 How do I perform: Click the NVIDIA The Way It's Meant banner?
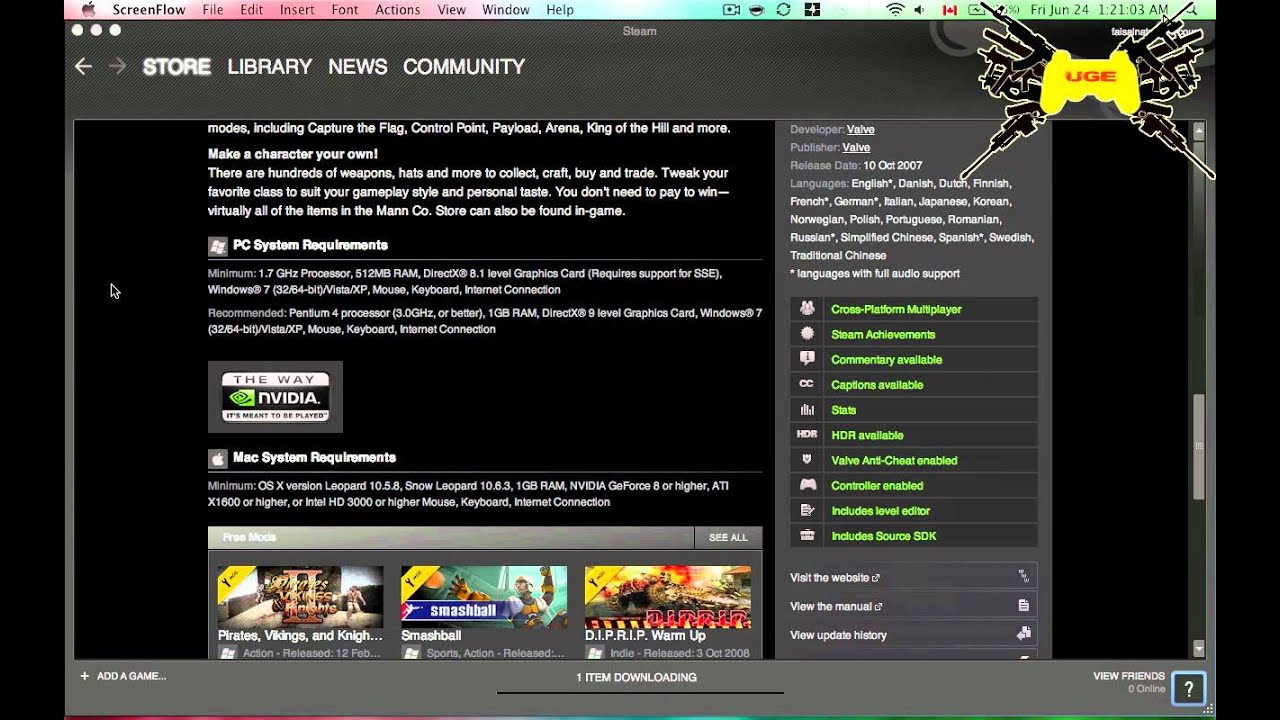pyautogui.click(x=275, y=397)
